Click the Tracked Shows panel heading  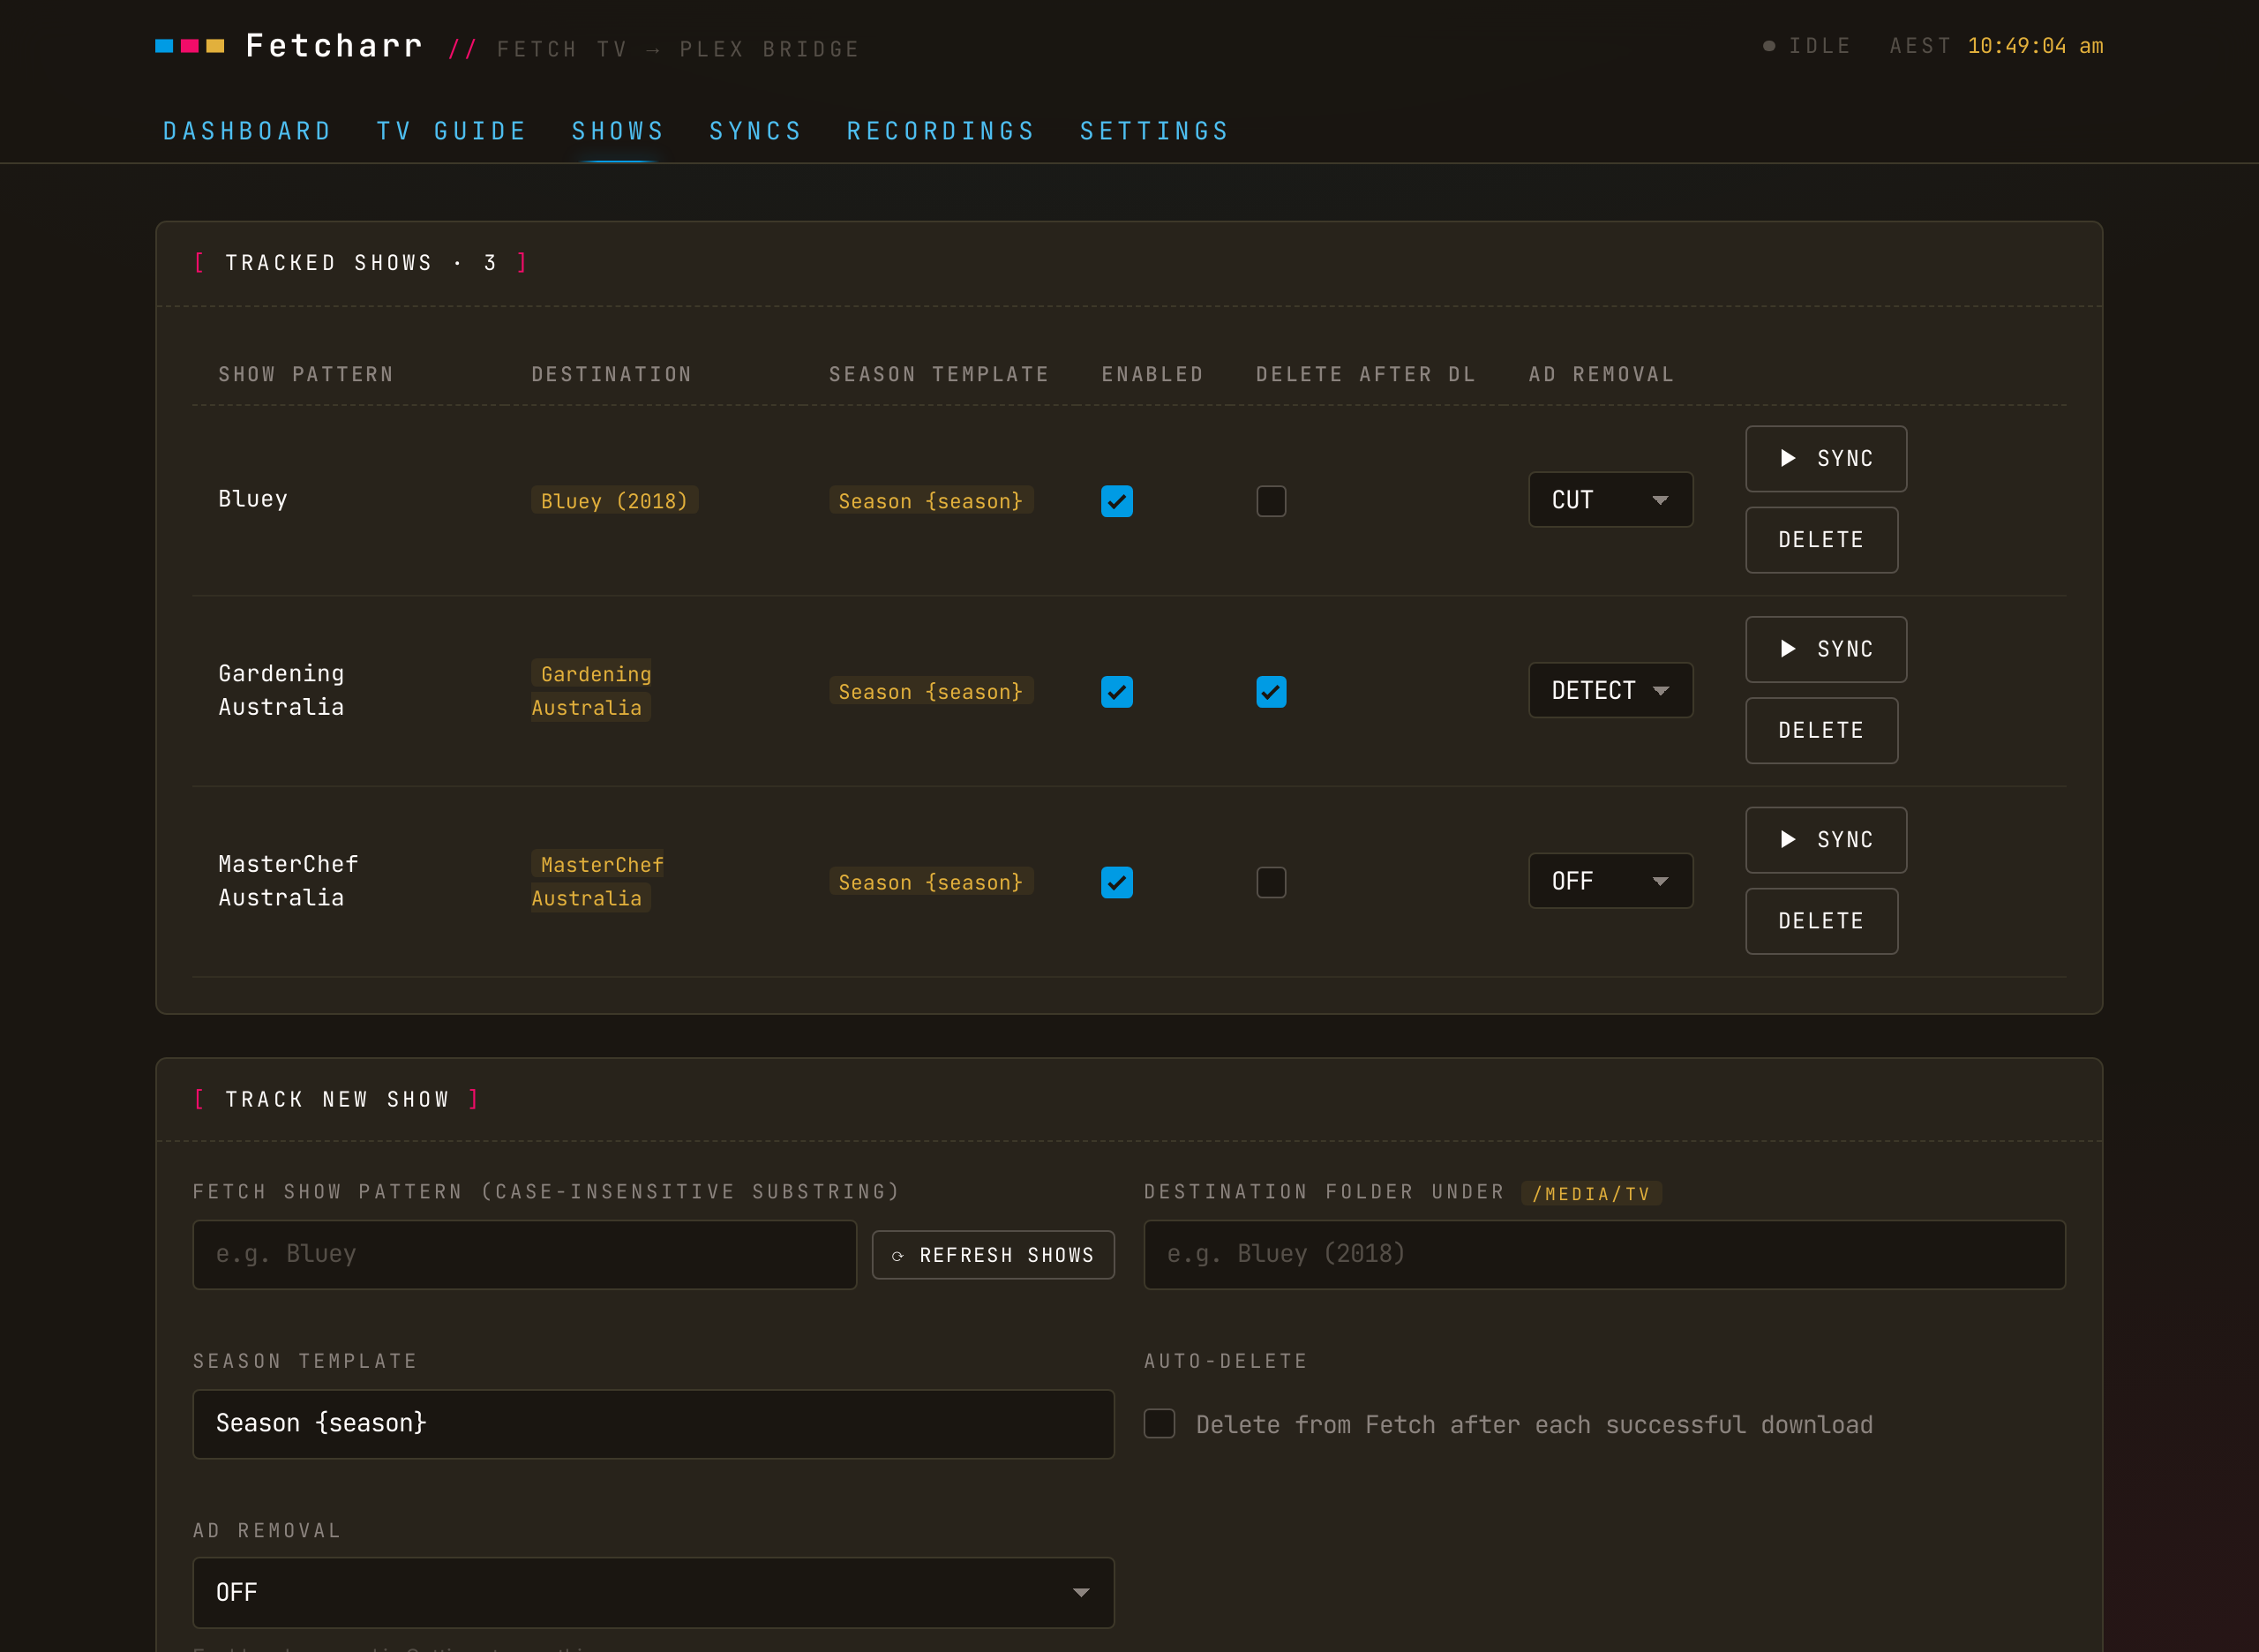[x=360, y=263]
